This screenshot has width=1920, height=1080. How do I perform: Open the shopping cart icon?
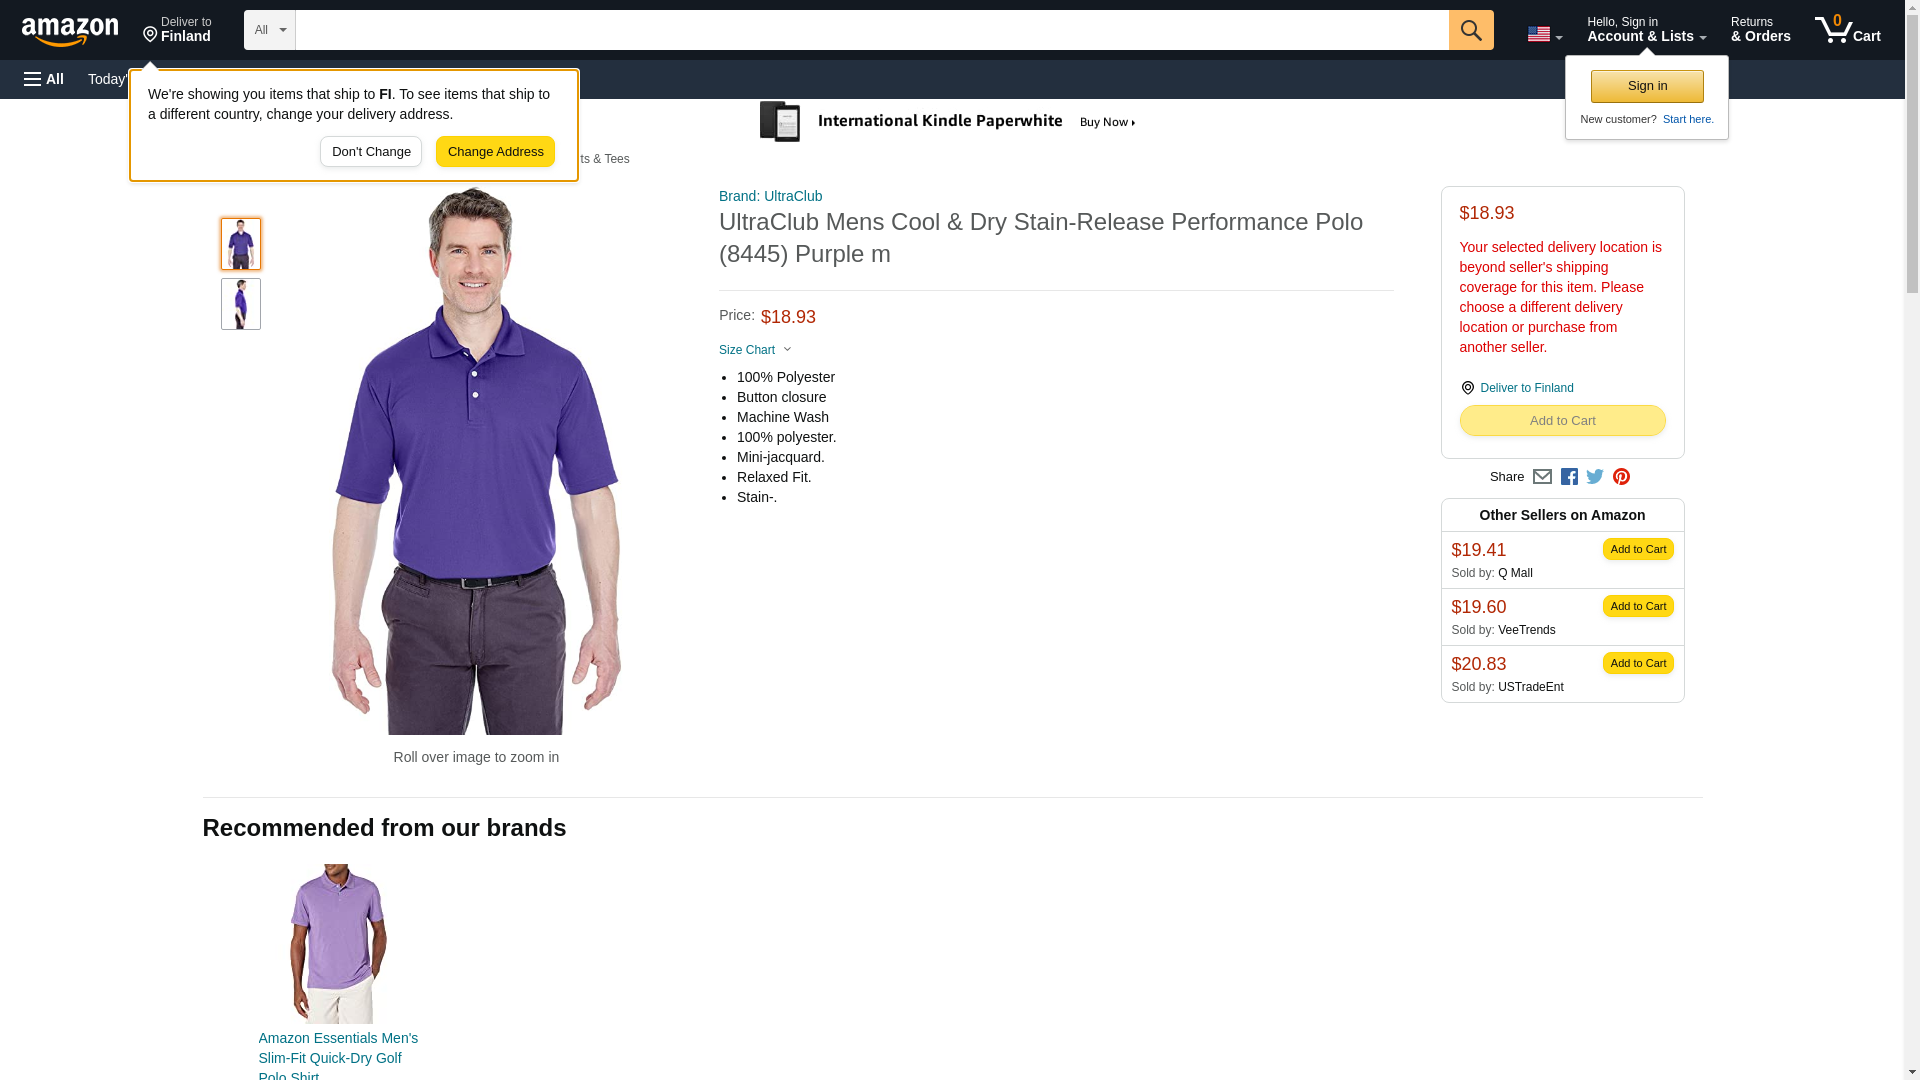pos(1847,29)
